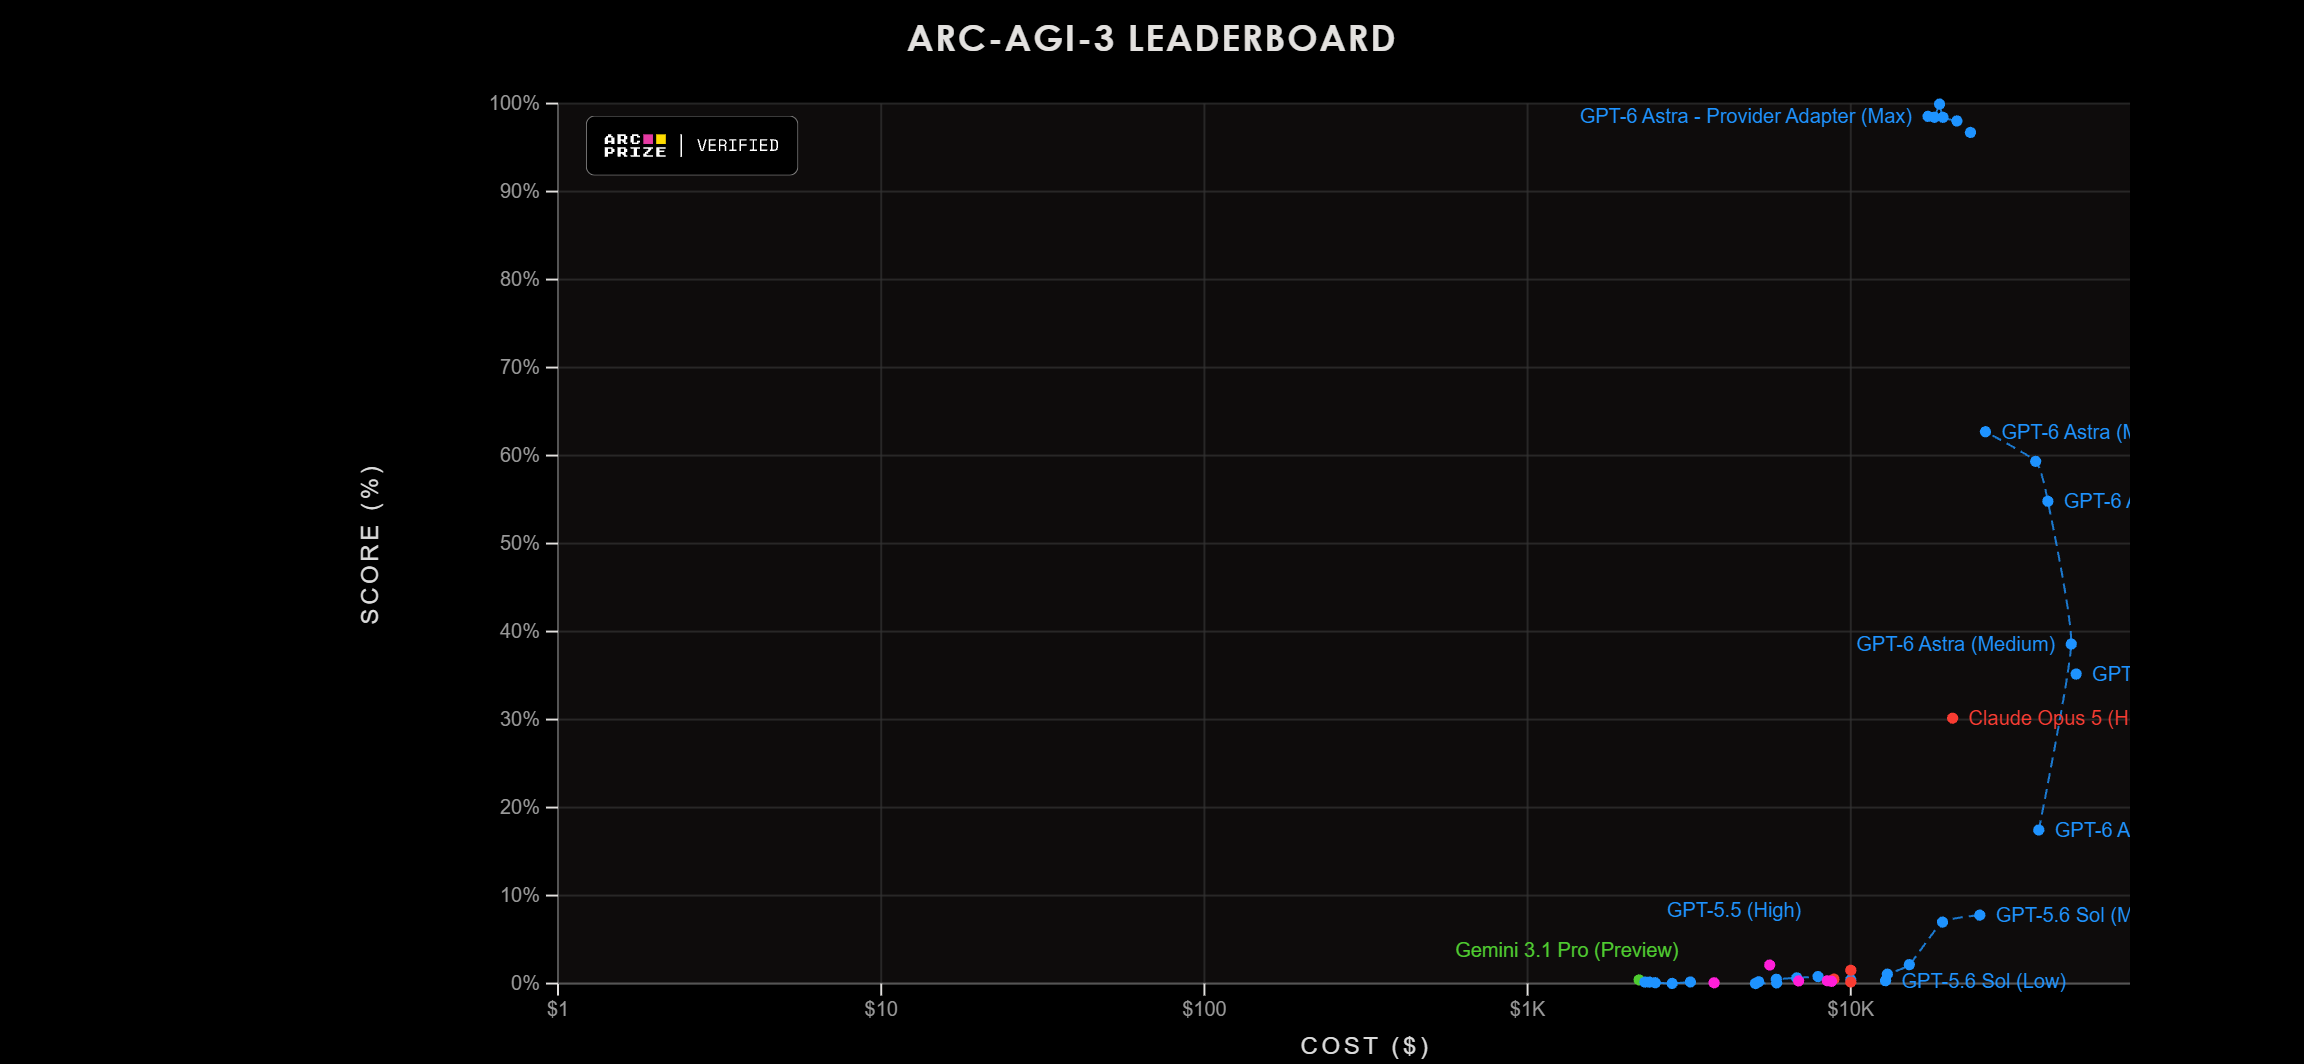The width and height of the screenshot is (2304, 1064).
Task: Click the COST ($) axis title
Action: click(x=1365, y=1046)
